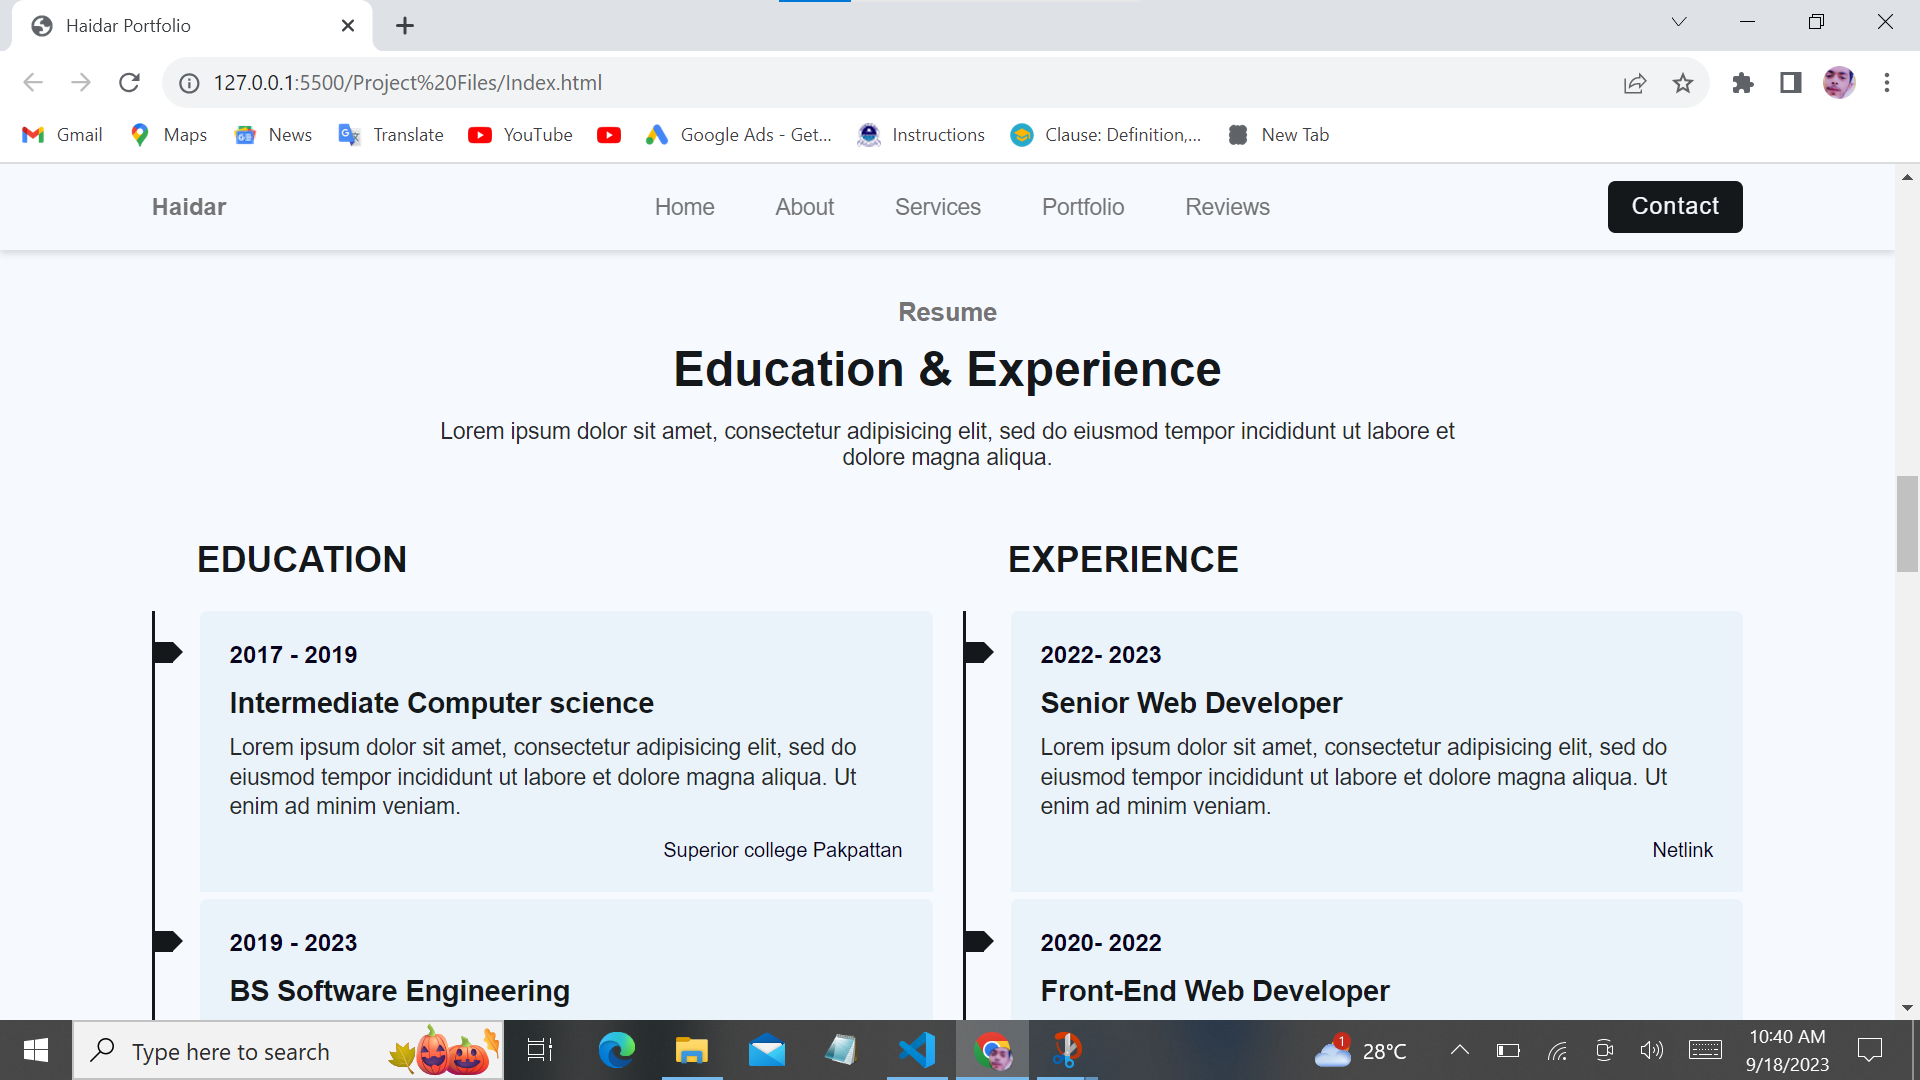Viewport: 1920px width, 1080px height.
Task: Open the Instructions bookmark
Action: 921,135
